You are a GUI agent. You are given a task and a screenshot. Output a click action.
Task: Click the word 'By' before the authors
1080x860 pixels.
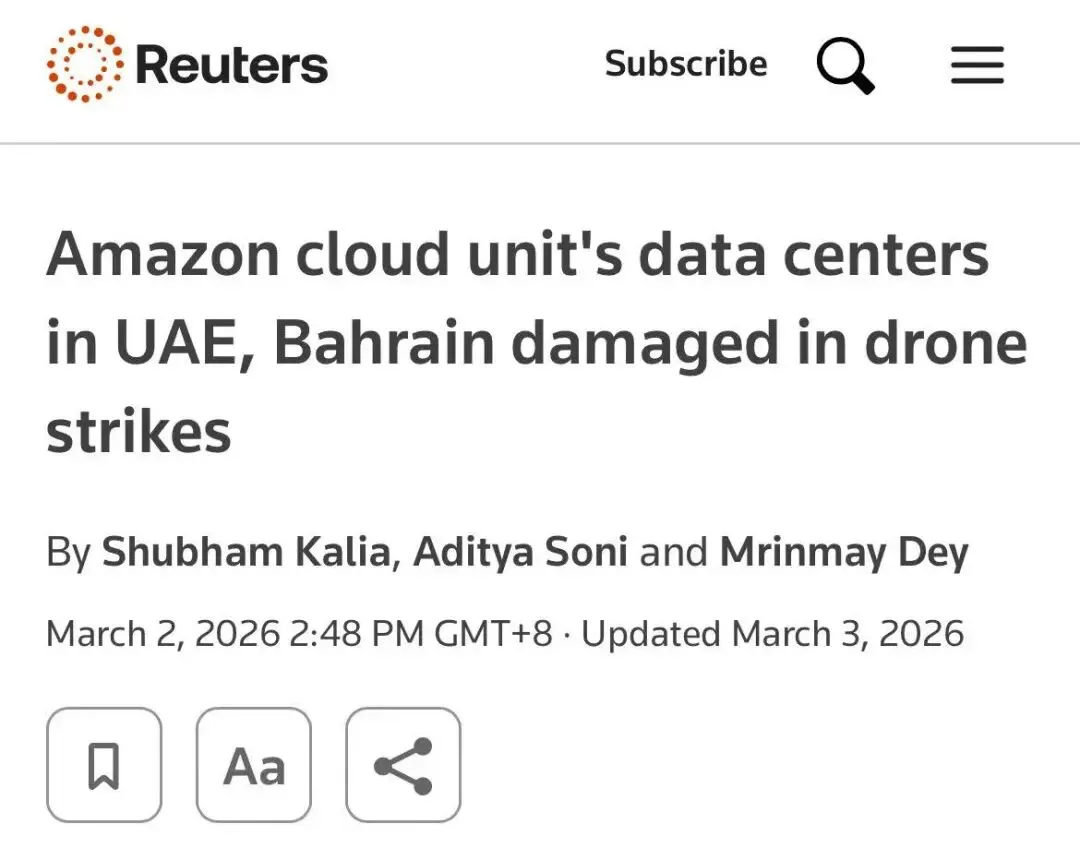tap(68, 552)
